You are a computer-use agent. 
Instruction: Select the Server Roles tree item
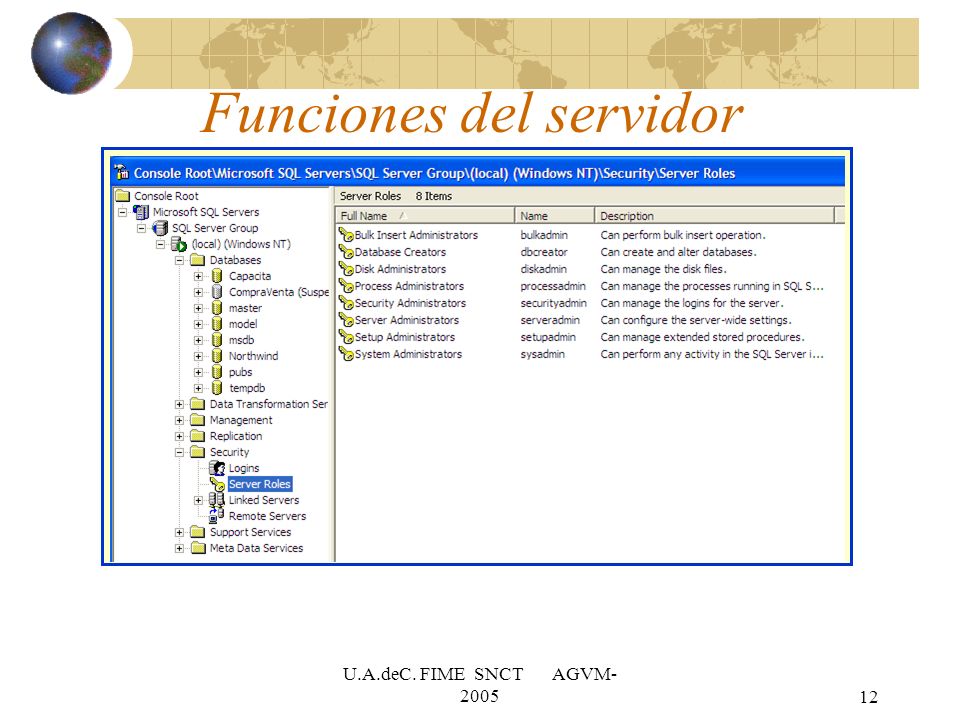tap(260, 484)
